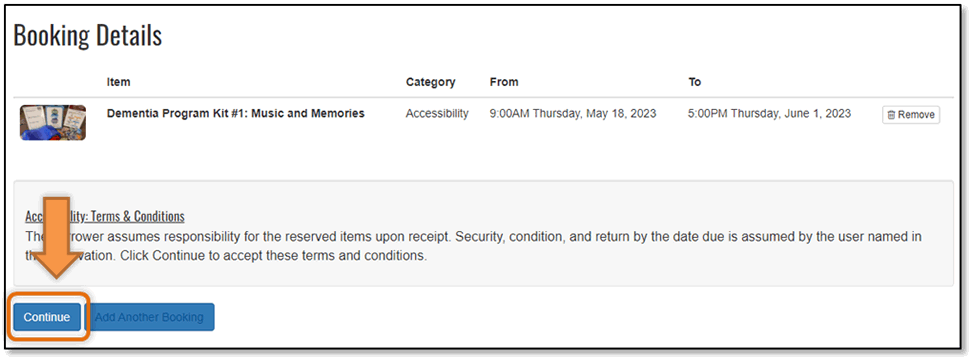Select the Accessibility category cell
The width and height of the screenshot is (973, 361).
(x=437, y=114)
